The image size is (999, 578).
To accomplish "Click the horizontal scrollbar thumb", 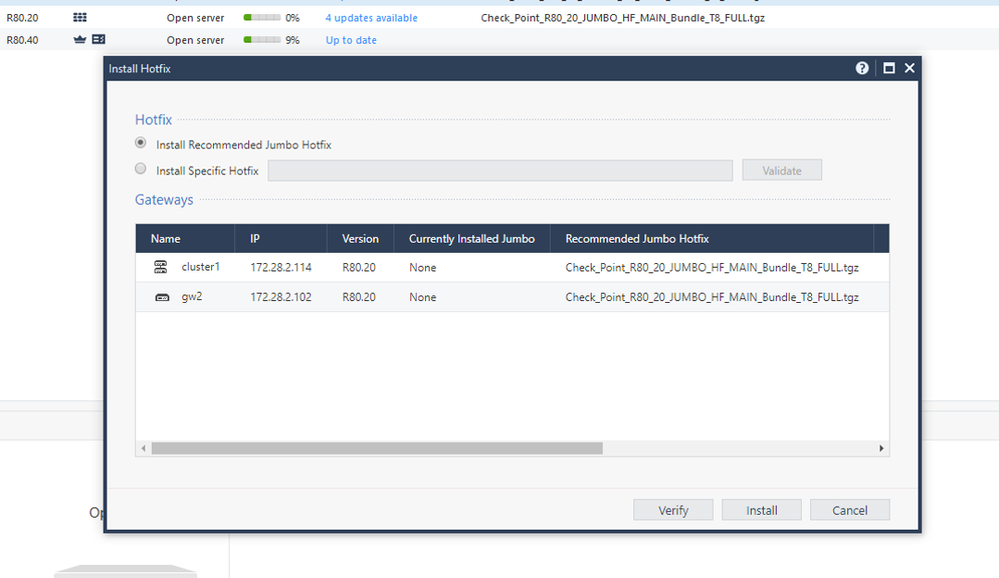I will (377, 449).
